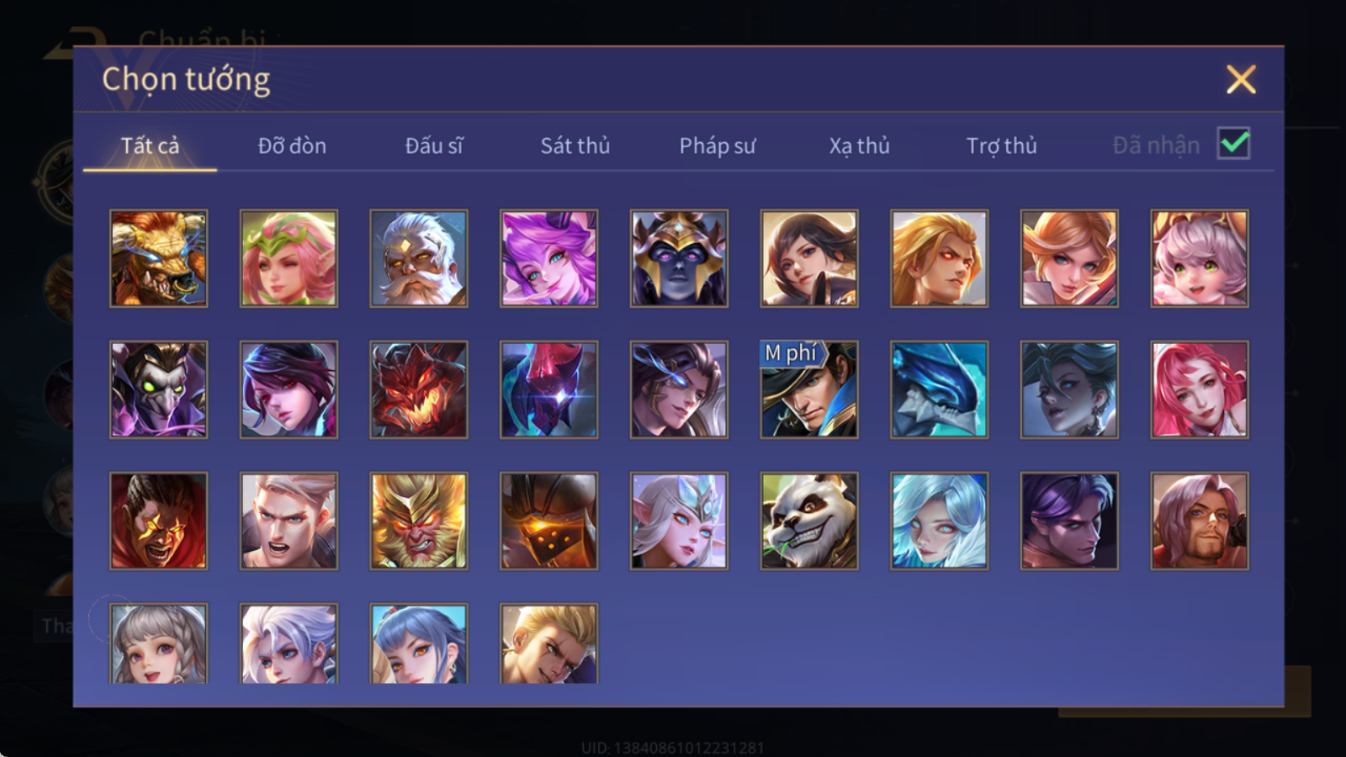The image size is (1346, 757).
Task: Close the Chọn tướng dialog
Action: click(x=1241, y=80)
